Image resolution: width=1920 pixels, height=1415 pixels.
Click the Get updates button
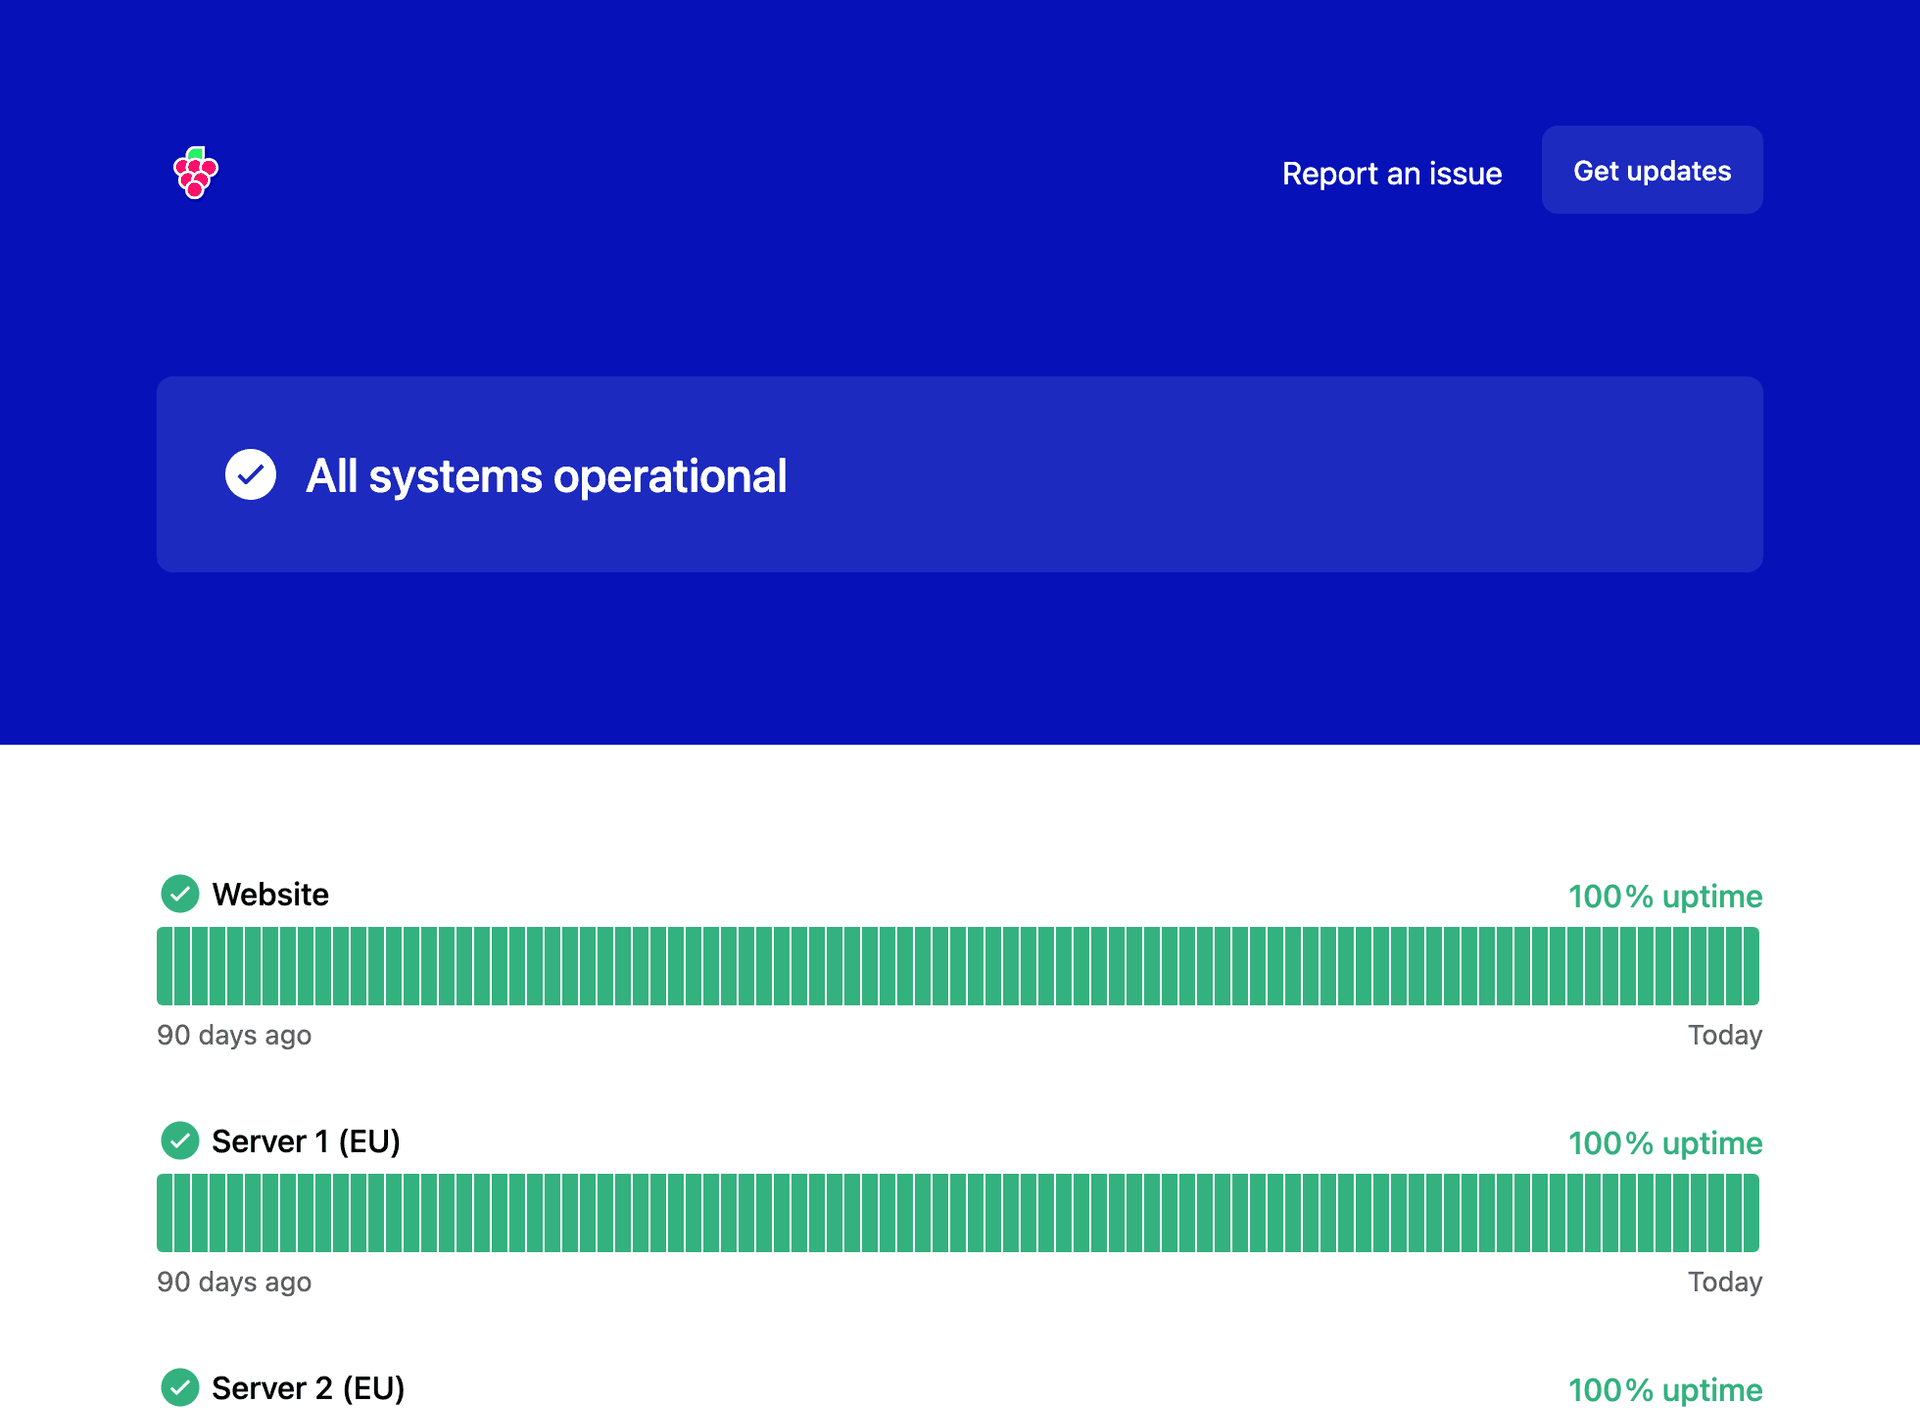click(1651, 170)
